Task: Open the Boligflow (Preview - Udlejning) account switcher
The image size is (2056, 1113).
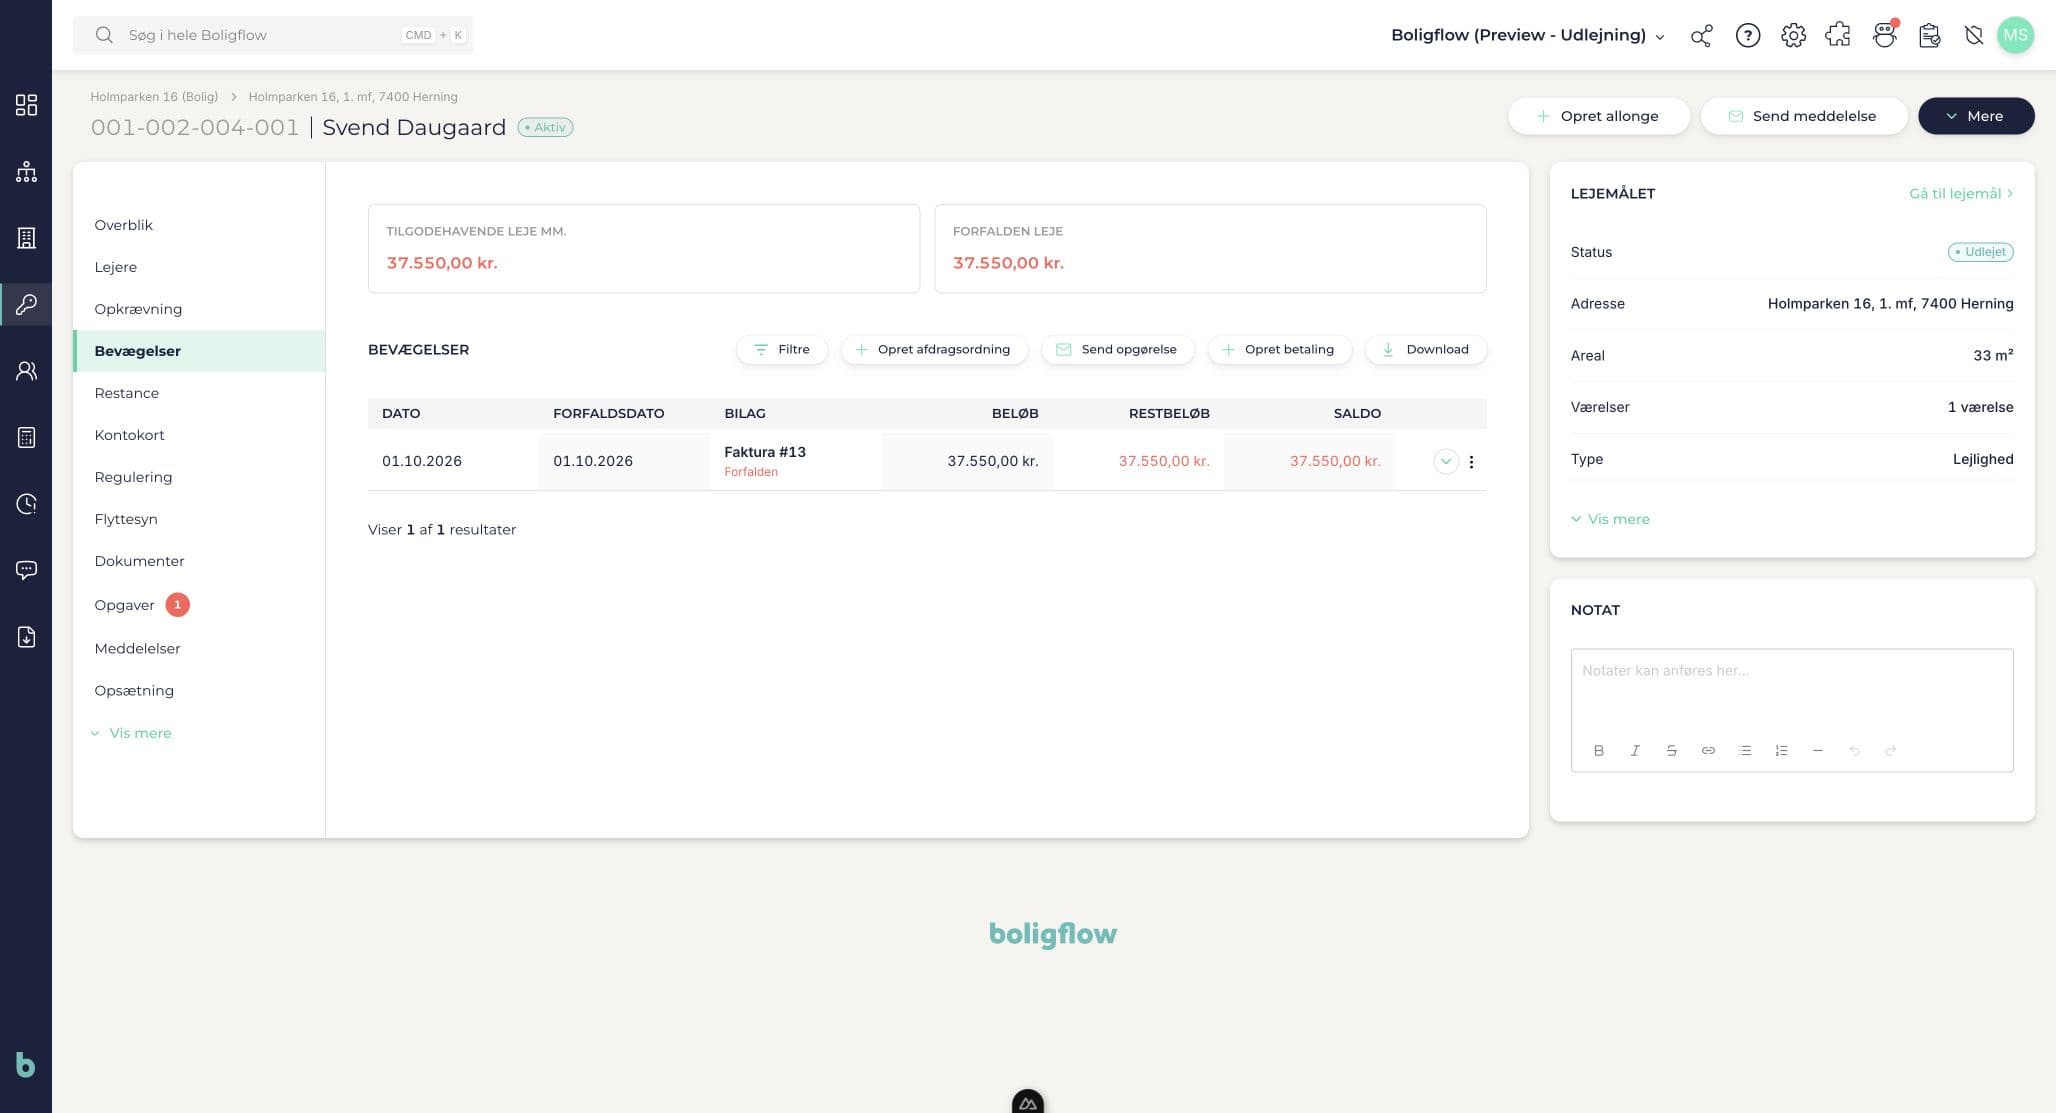Action: 1527,35
